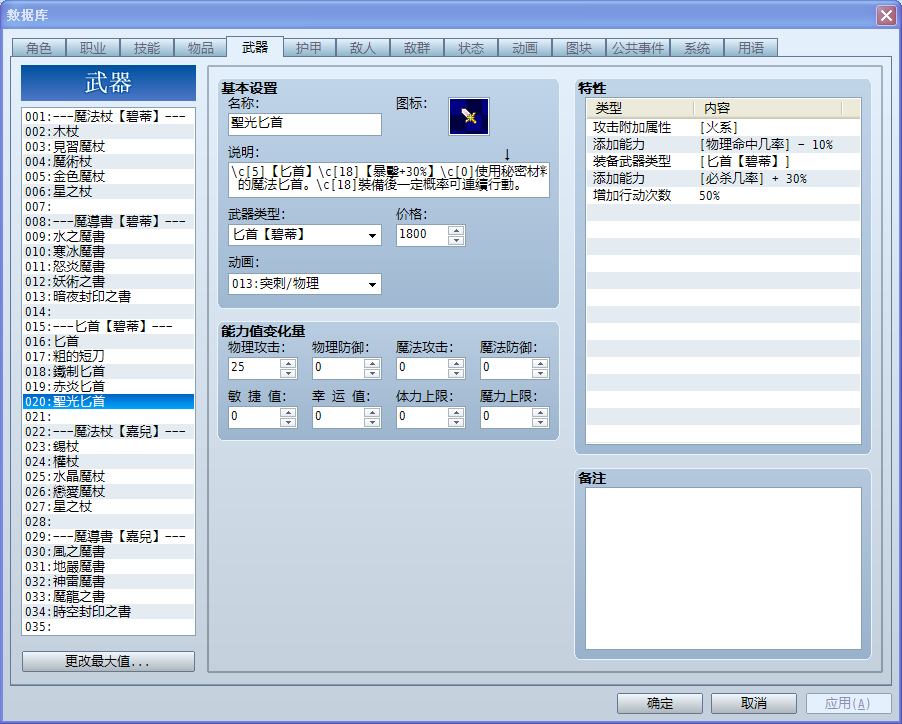Switch to the 系统 tab
Viewport: 902px width, 724px height.
(x=697, y=48)
